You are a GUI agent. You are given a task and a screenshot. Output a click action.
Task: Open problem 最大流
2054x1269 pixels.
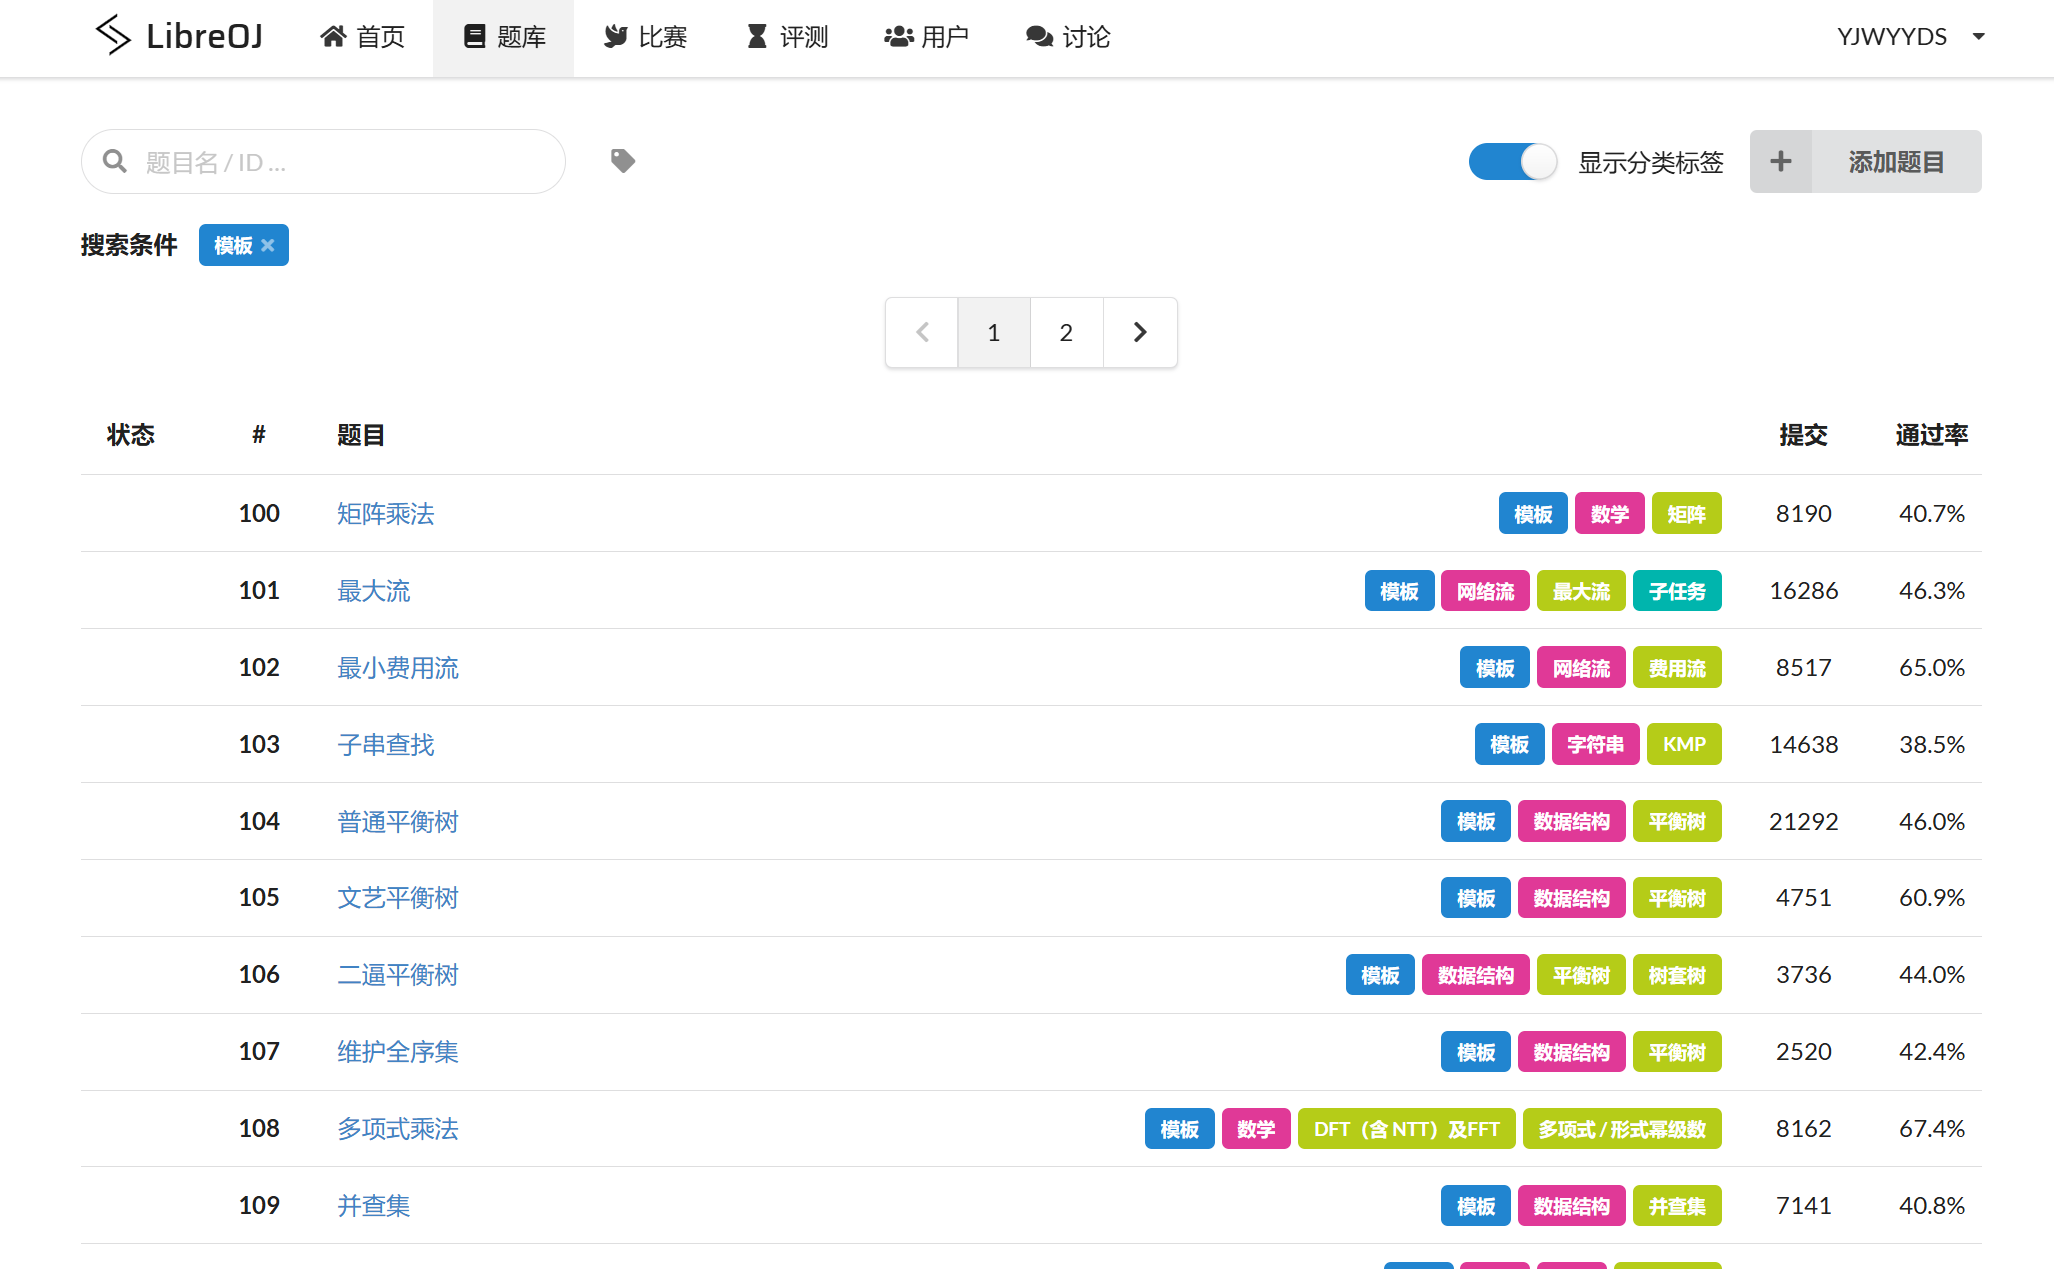pos(373,591)
